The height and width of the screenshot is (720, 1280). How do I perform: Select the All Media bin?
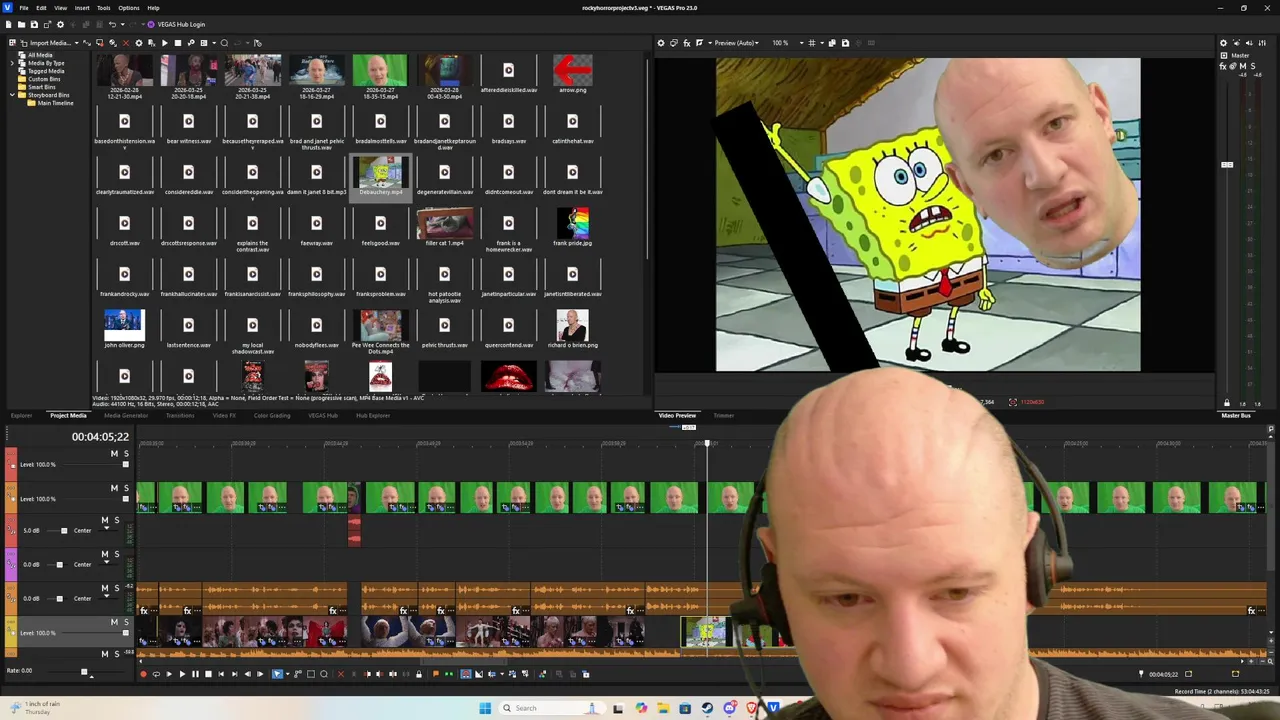(41, 55)
